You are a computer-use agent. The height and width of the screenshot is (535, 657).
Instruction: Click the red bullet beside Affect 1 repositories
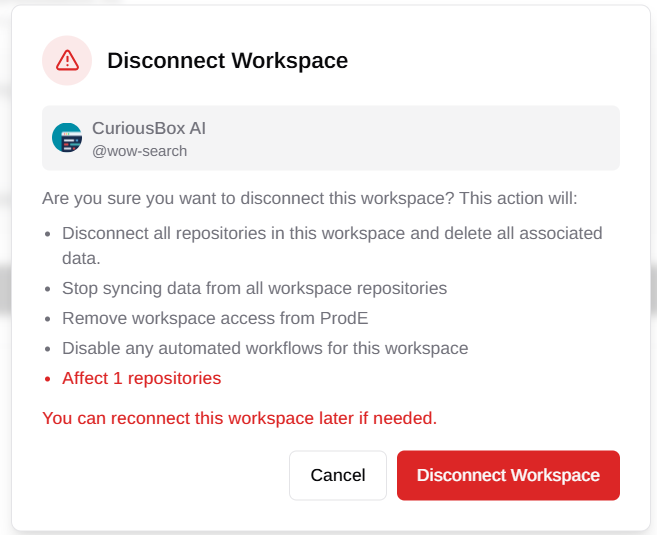click(48, 379)
